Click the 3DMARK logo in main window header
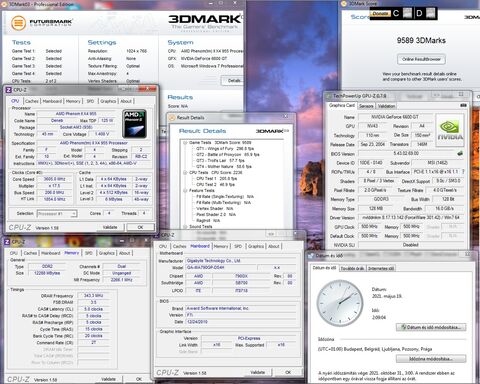 tap(204, 21)
